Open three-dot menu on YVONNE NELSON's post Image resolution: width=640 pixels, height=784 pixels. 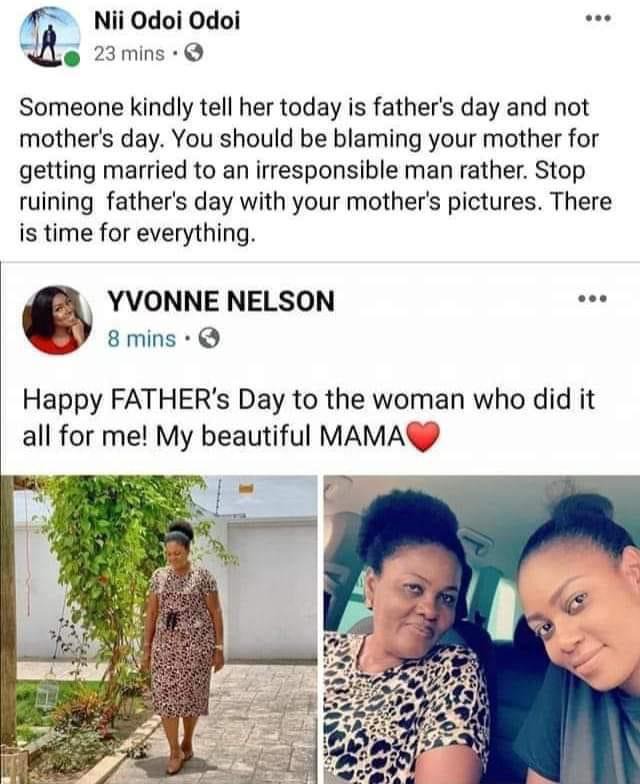[594, 299]
